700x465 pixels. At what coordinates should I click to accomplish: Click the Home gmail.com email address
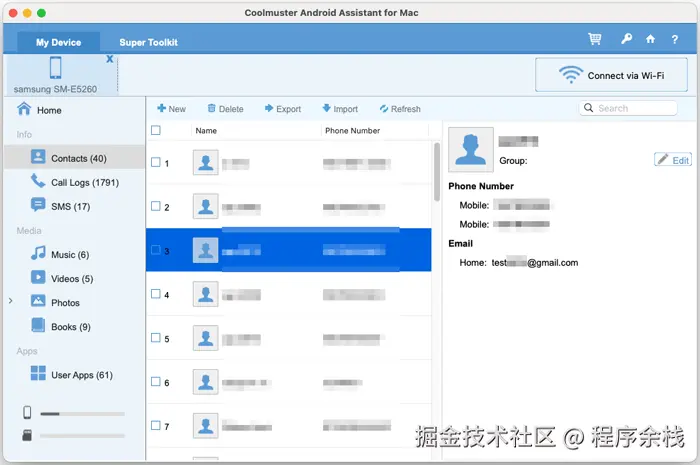tap(534, 262)
